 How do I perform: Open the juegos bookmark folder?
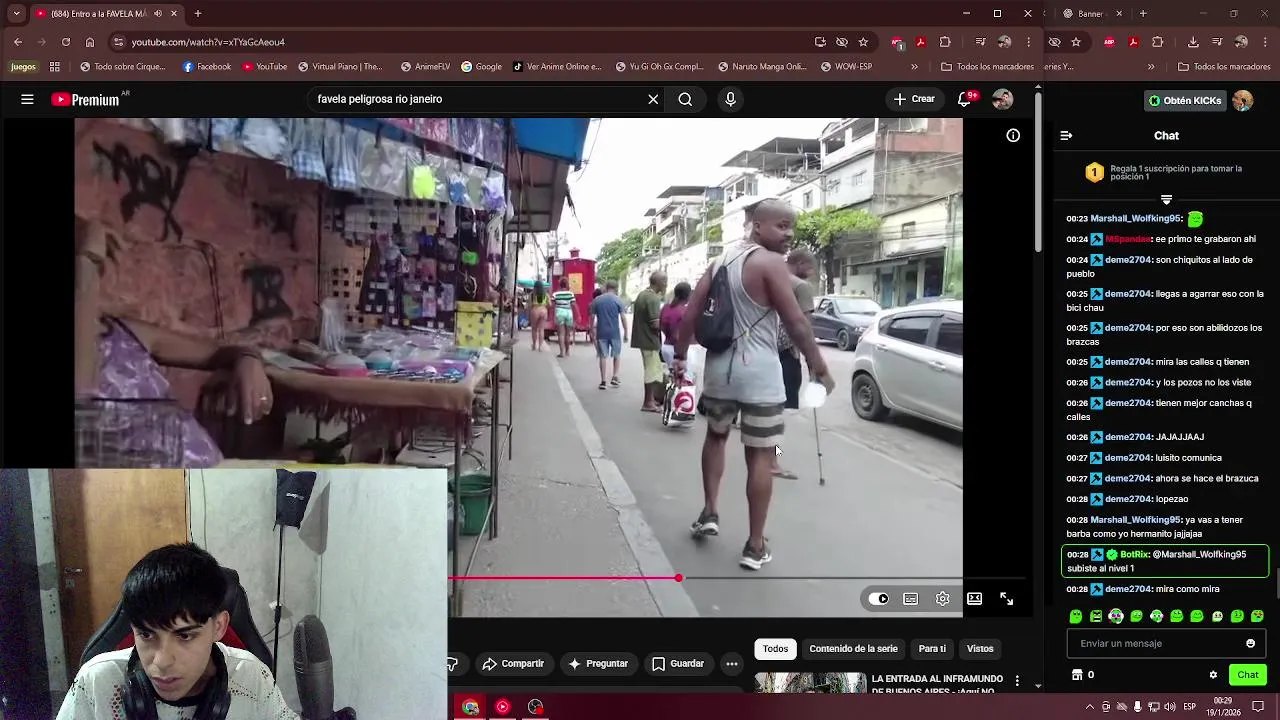pos(23,67)
